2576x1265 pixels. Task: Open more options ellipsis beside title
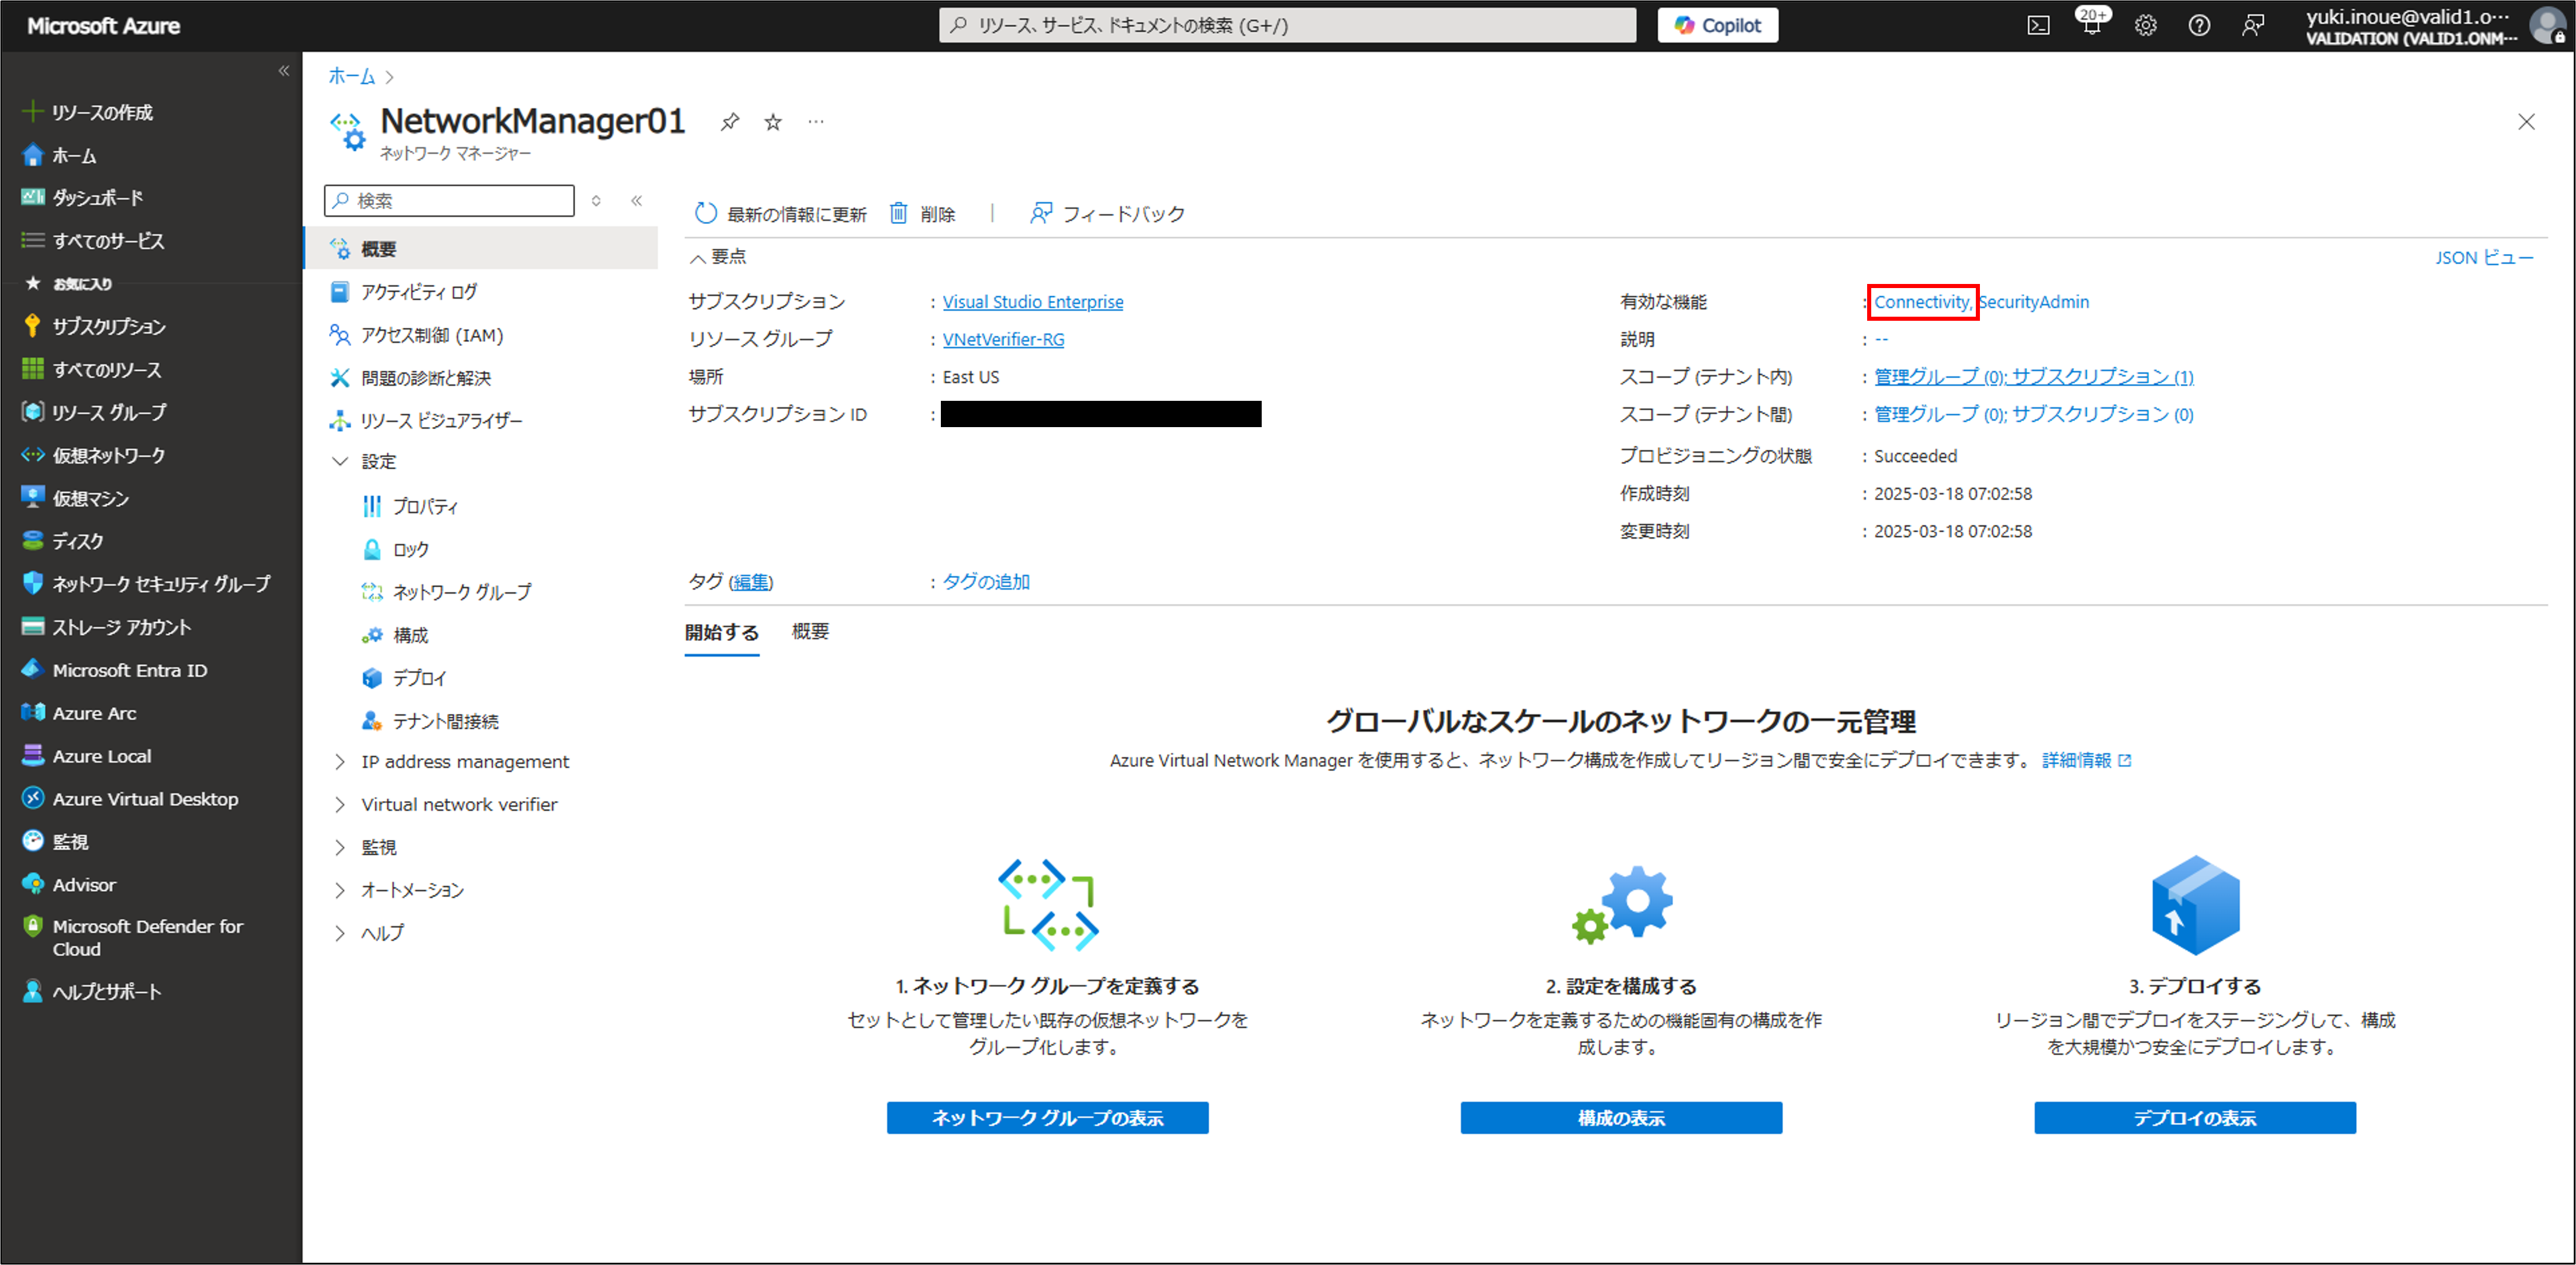816,122
